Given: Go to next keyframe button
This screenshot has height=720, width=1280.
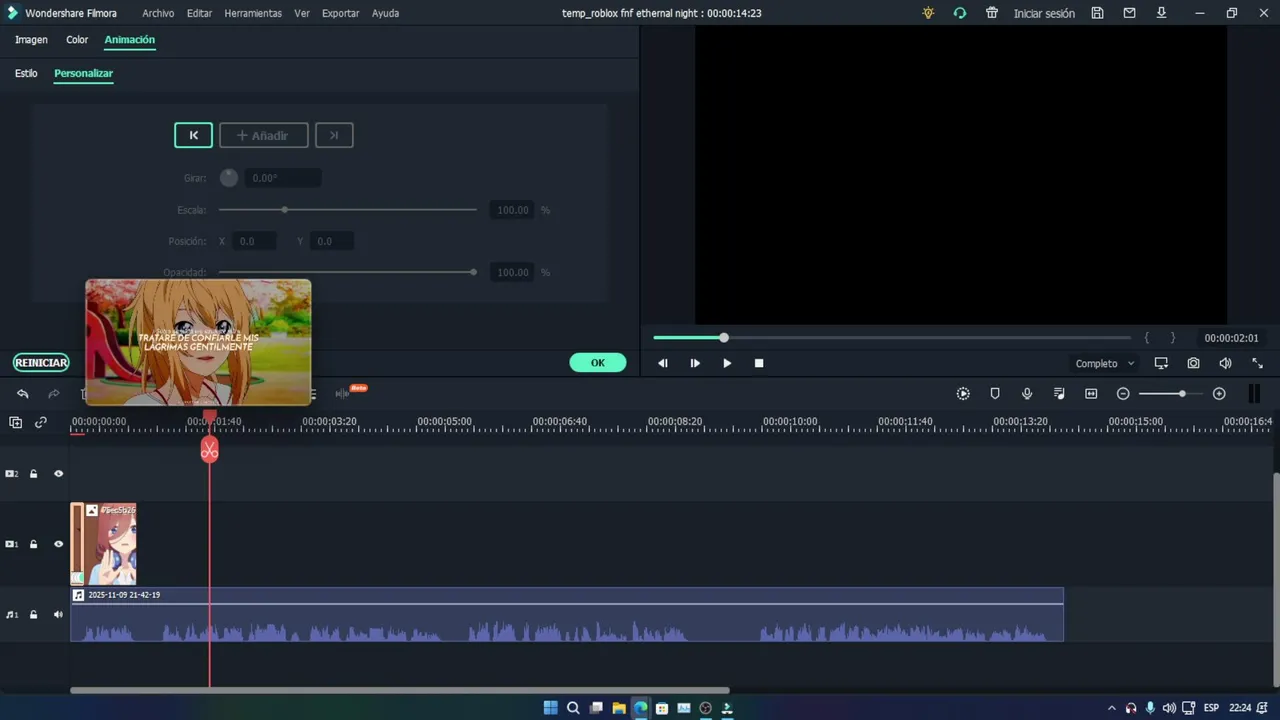Looking at the screenshot, I should pos(334,135).
